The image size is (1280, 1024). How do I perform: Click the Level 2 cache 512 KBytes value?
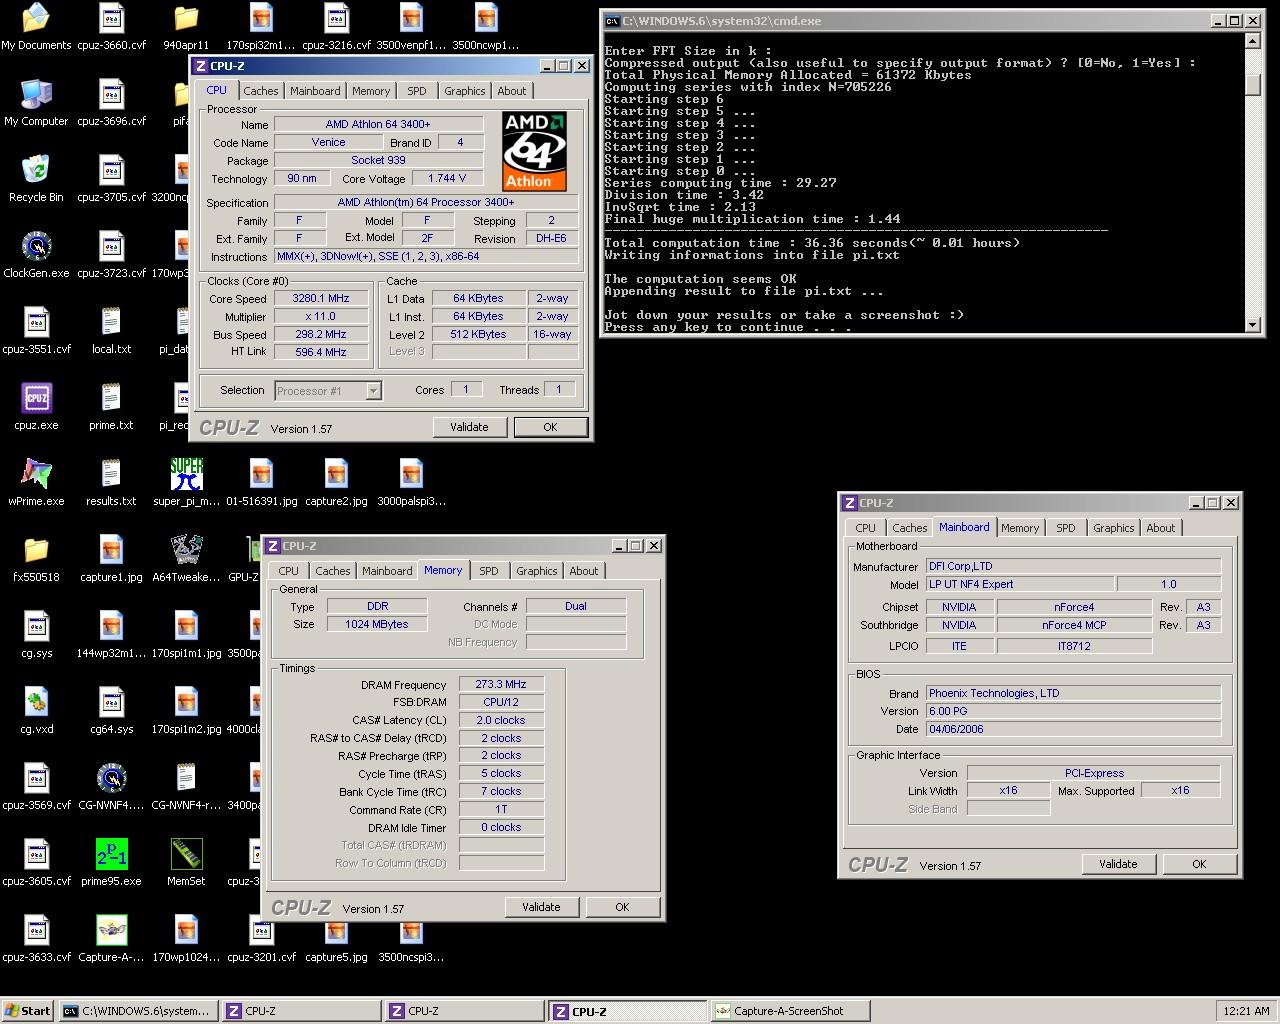(478, 334)
